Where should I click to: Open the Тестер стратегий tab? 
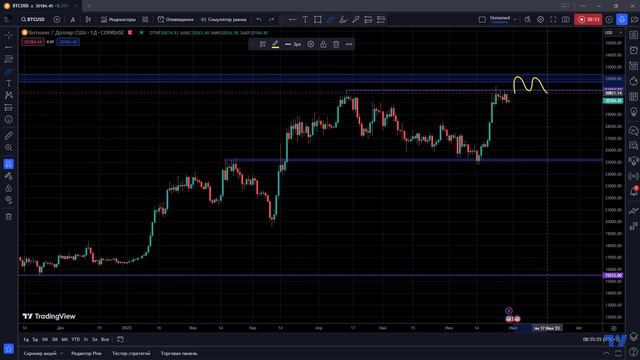click(131, 353)
